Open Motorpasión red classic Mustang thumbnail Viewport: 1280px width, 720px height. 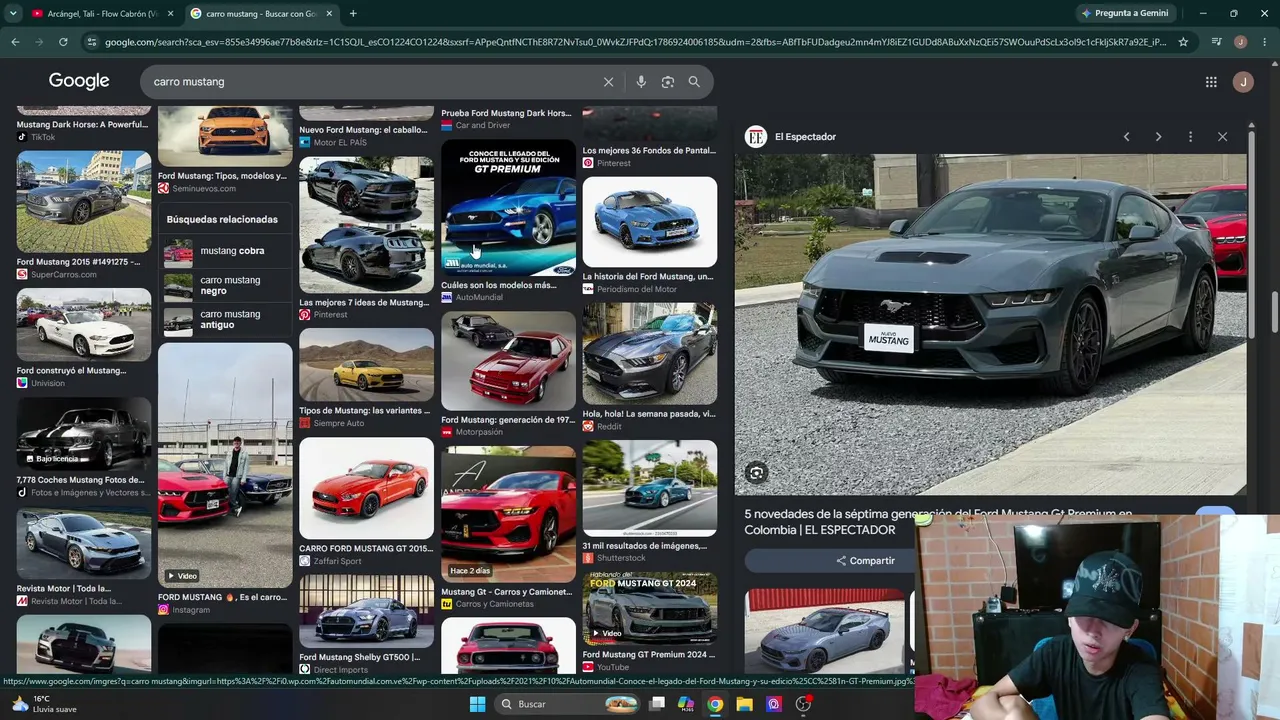[x=508, y=361]
